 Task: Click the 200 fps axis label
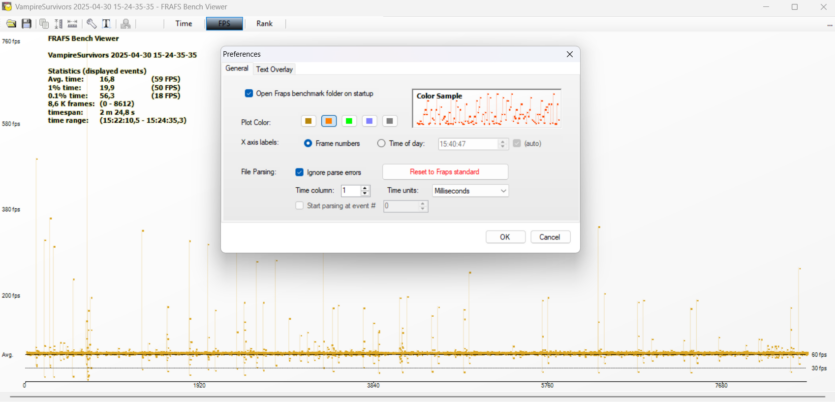click(x=11, y=296)
